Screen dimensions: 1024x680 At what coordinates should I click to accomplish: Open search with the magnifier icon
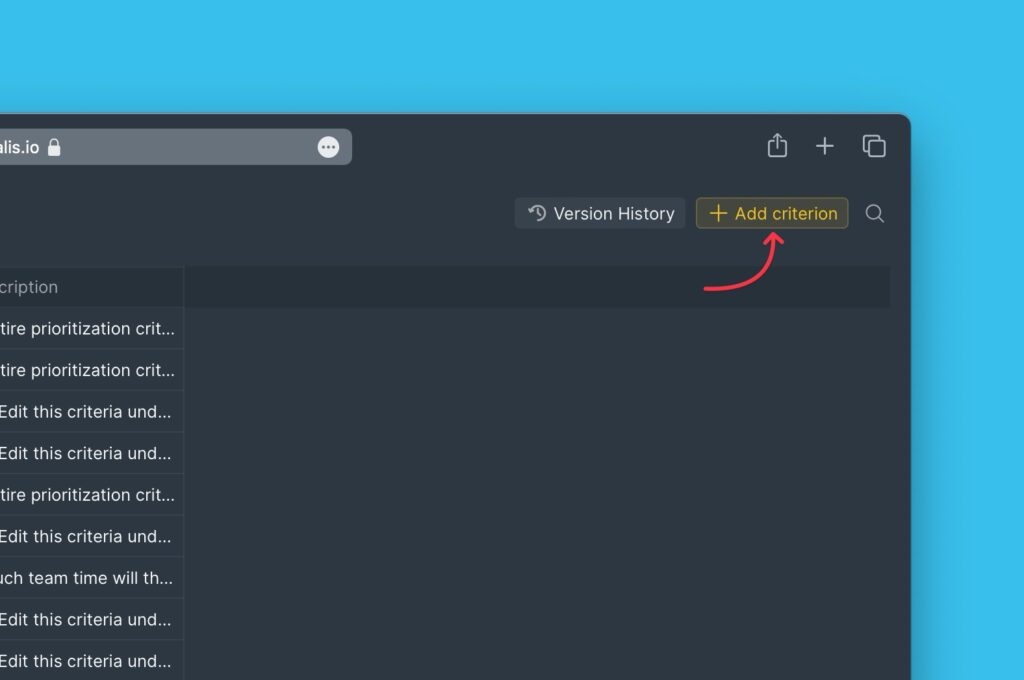click(x=874, y=213)
